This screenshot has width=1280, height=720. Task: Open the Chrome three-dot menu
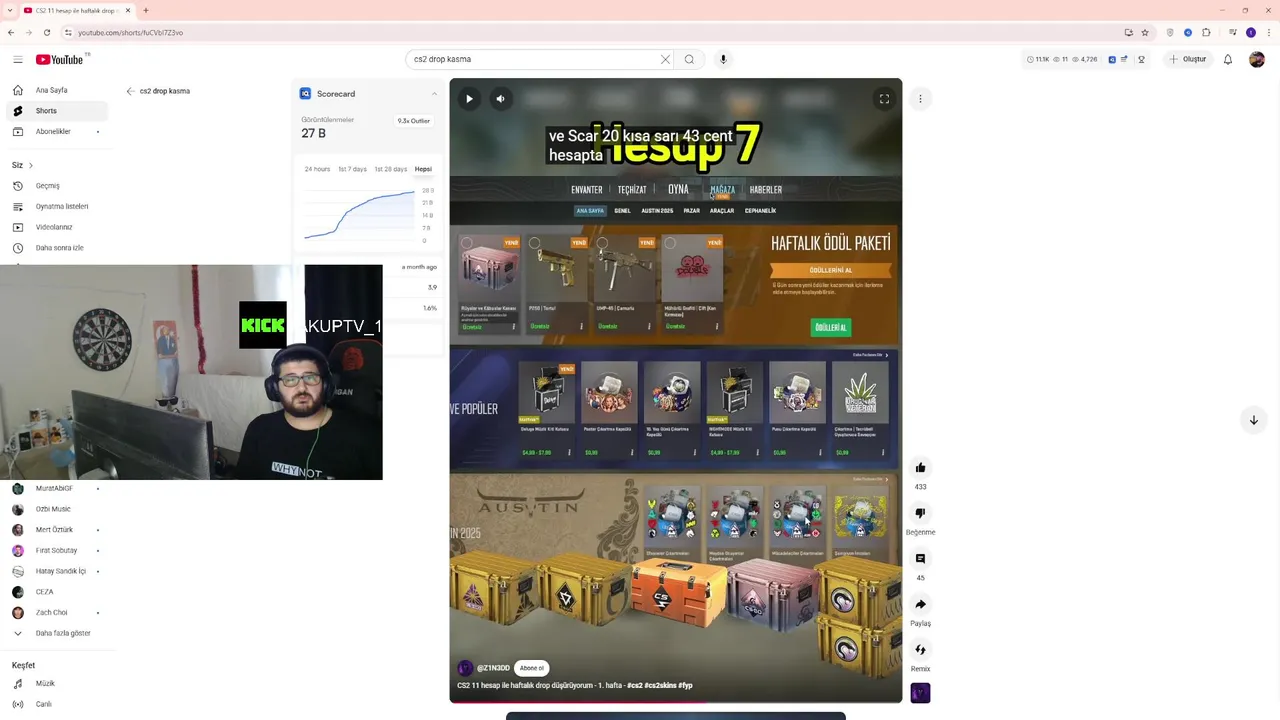click(x=1268, y=32)
